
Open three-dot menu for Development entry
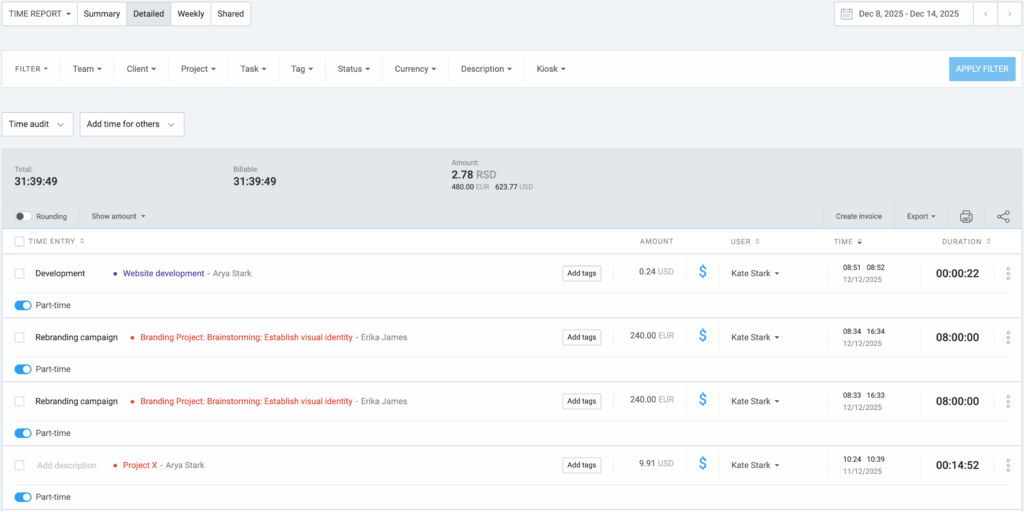tap(1007, 273)
